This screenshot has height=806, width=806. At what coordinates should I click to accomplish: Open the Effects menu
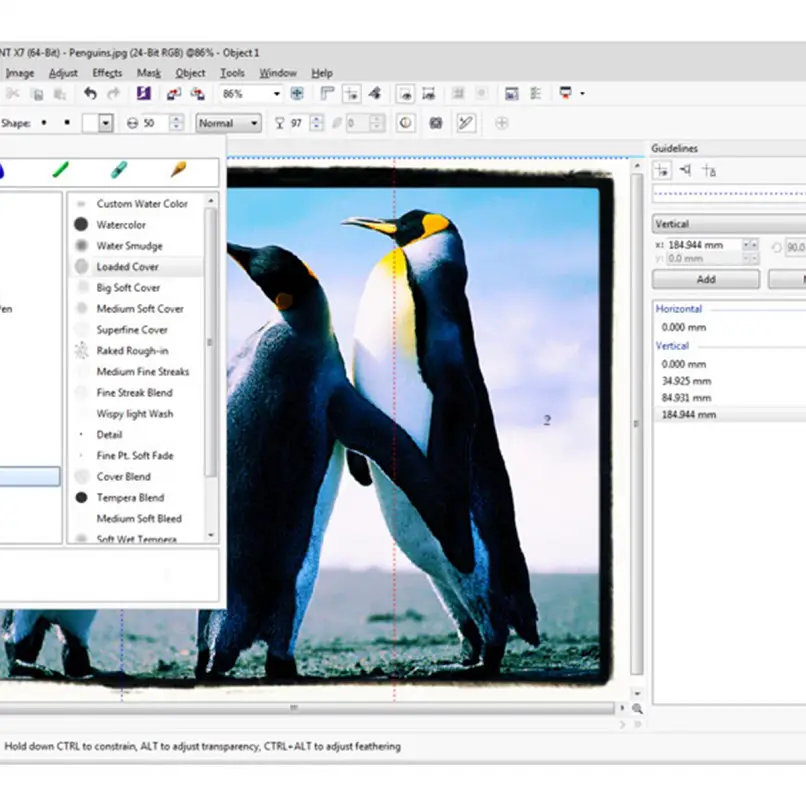(107, 73)
